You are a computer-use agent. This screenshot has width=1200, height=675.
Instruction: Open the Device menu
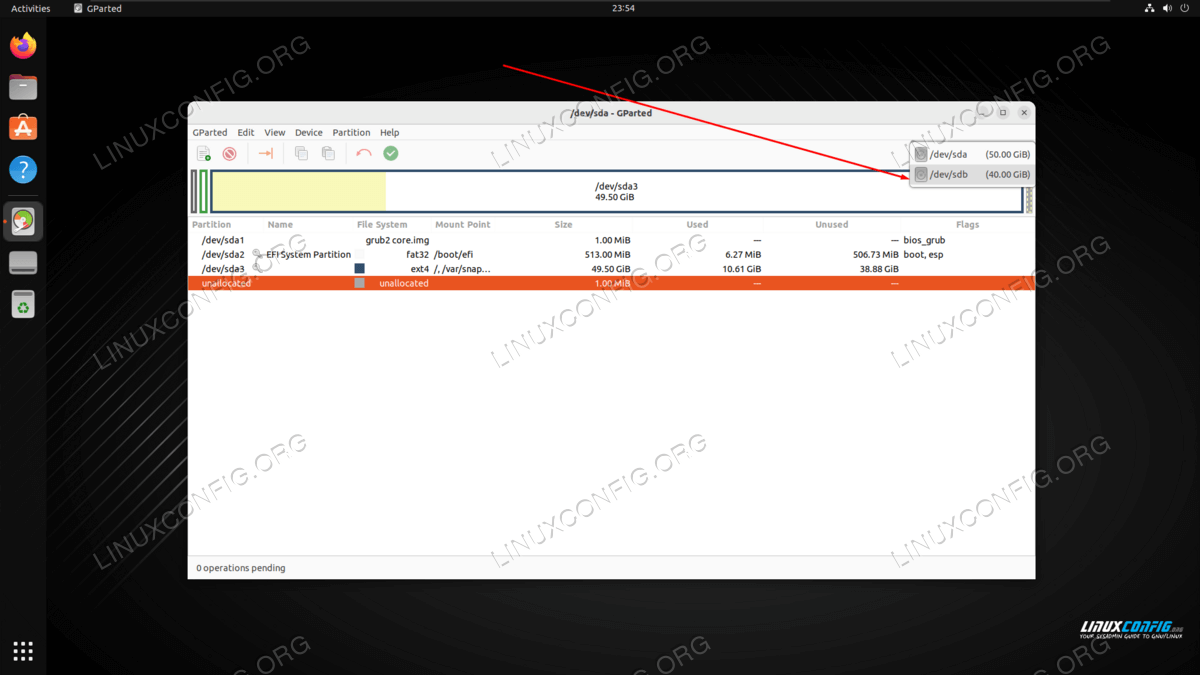(309, 133)
